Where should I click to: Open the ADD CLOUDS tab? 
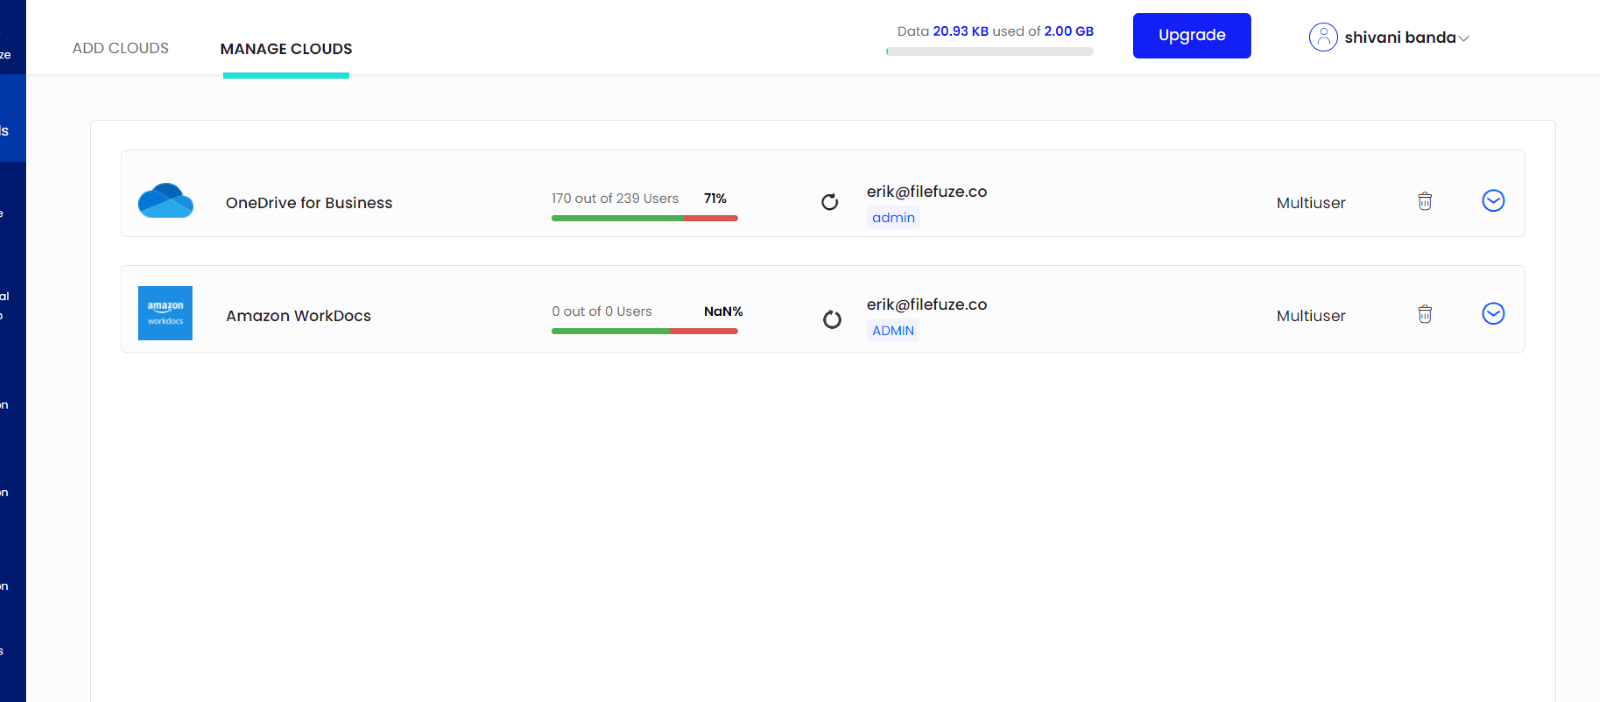120,48
